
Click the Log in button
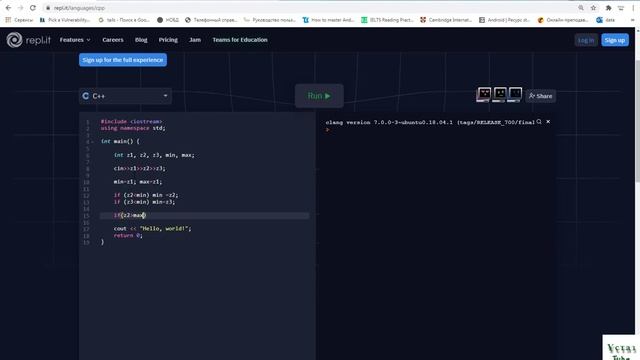click(586, 40)
